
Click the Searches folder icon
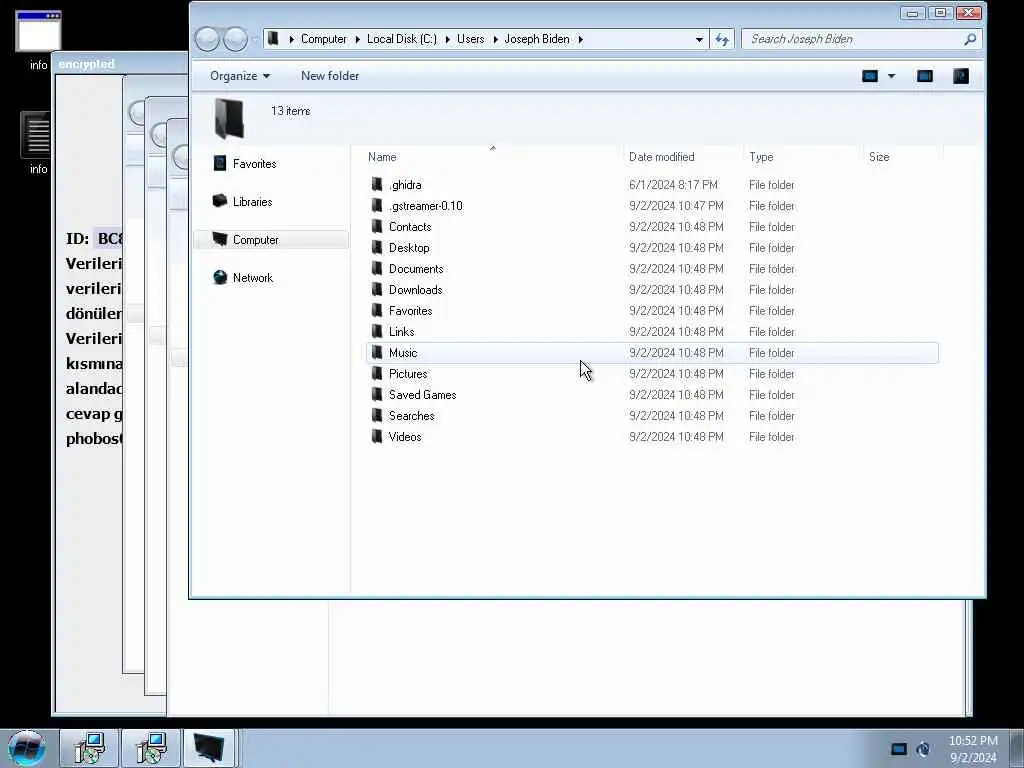click(377, 415)
